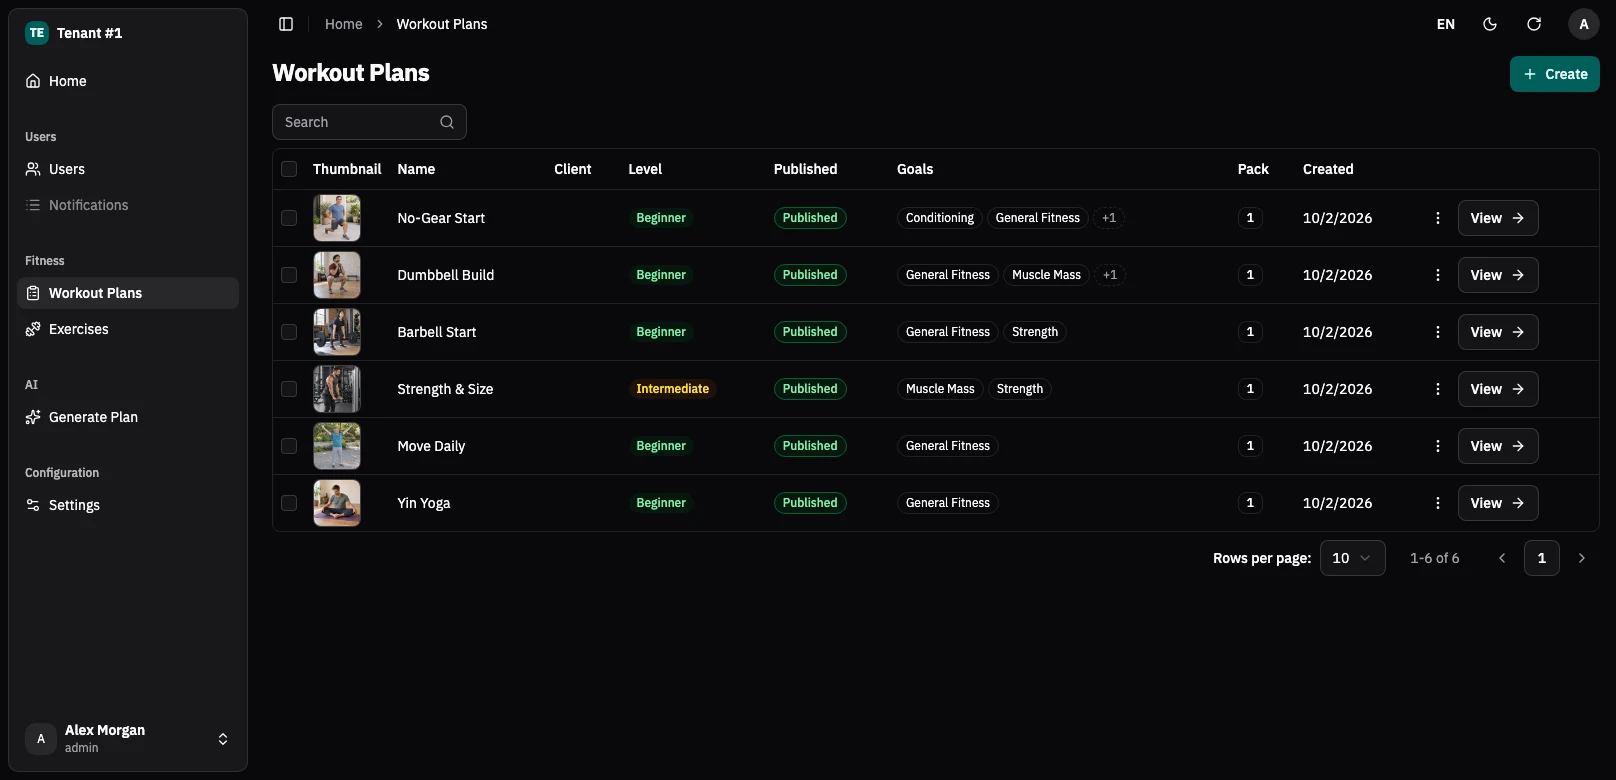Click the Tenant #1 logo badge
Image resolution: width=1616 pixels, height=780 pixels.
pos(37,33)
